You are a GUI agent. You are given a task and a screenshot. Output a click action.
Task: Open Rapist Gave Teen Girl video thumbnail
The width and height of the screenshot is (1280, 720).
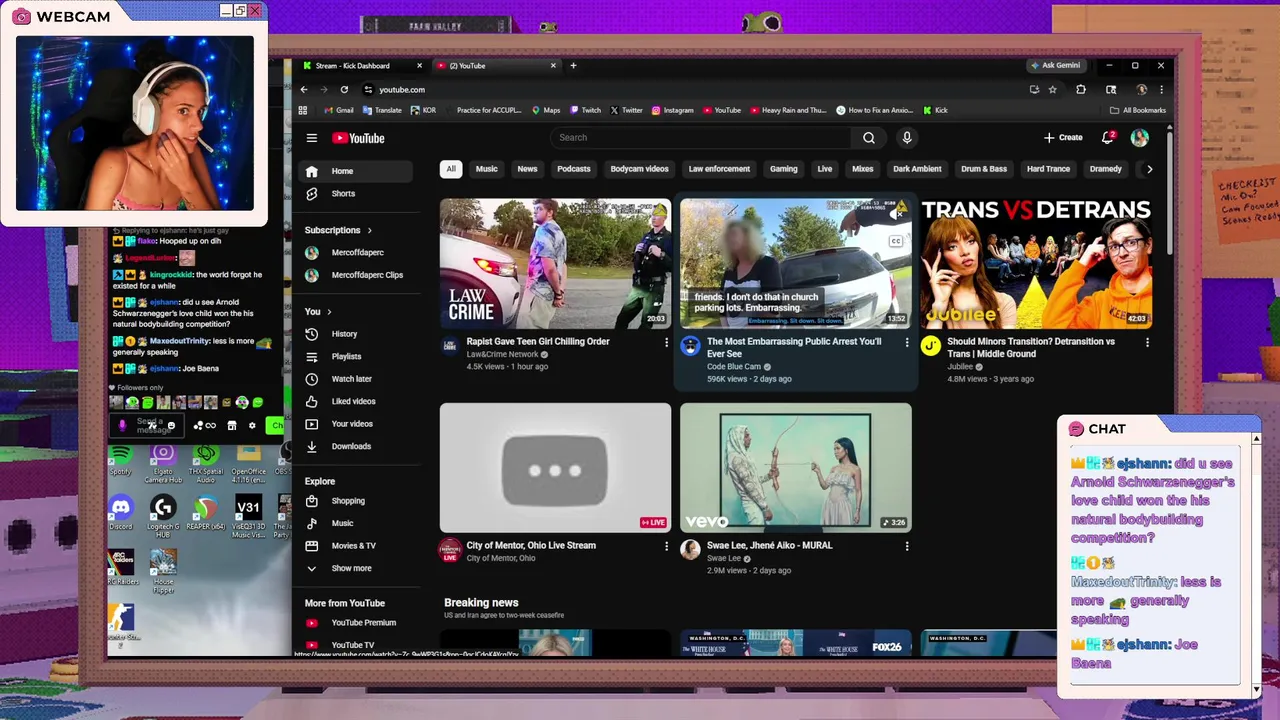(x=555, y=263)
